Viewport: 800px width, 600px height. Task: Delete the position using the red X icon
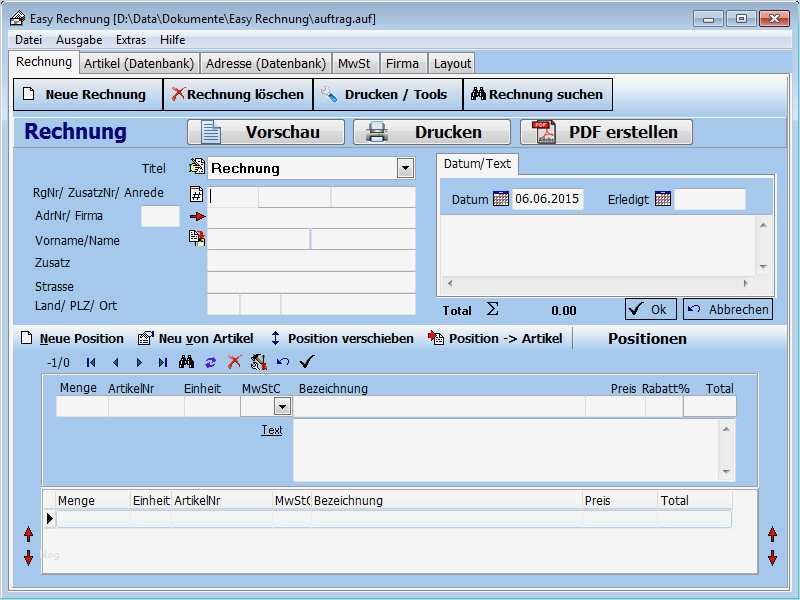(x=235, y=363)
